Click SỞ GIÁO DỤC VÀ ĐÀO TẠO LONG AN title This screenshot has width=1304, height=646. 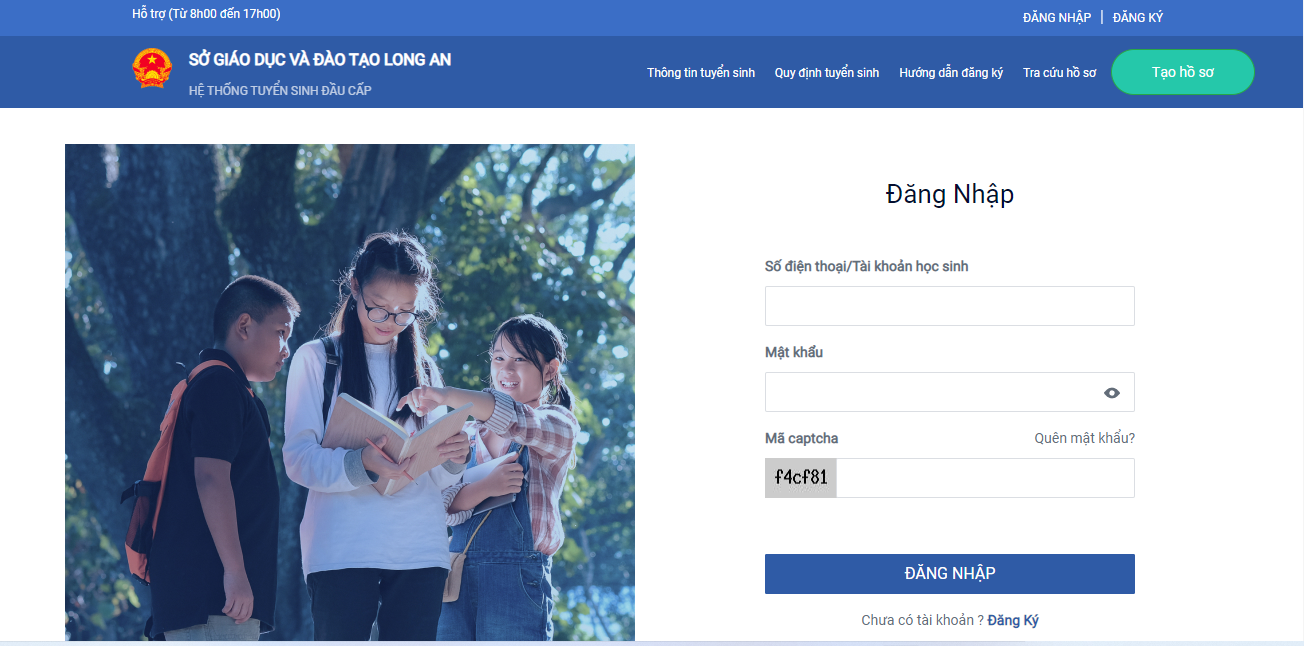pos(320,60)
